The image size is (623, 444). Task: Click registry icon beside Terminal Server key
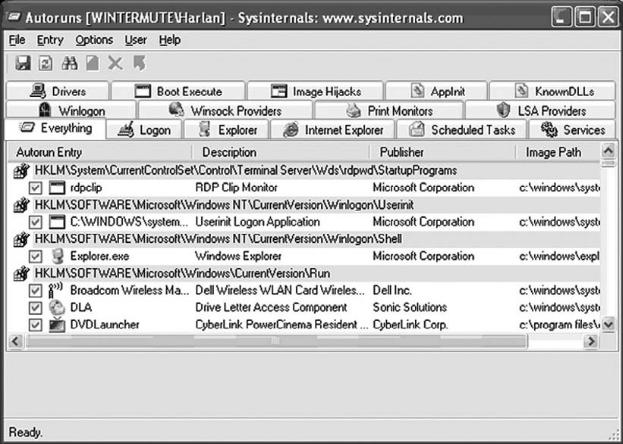point(21,171)
